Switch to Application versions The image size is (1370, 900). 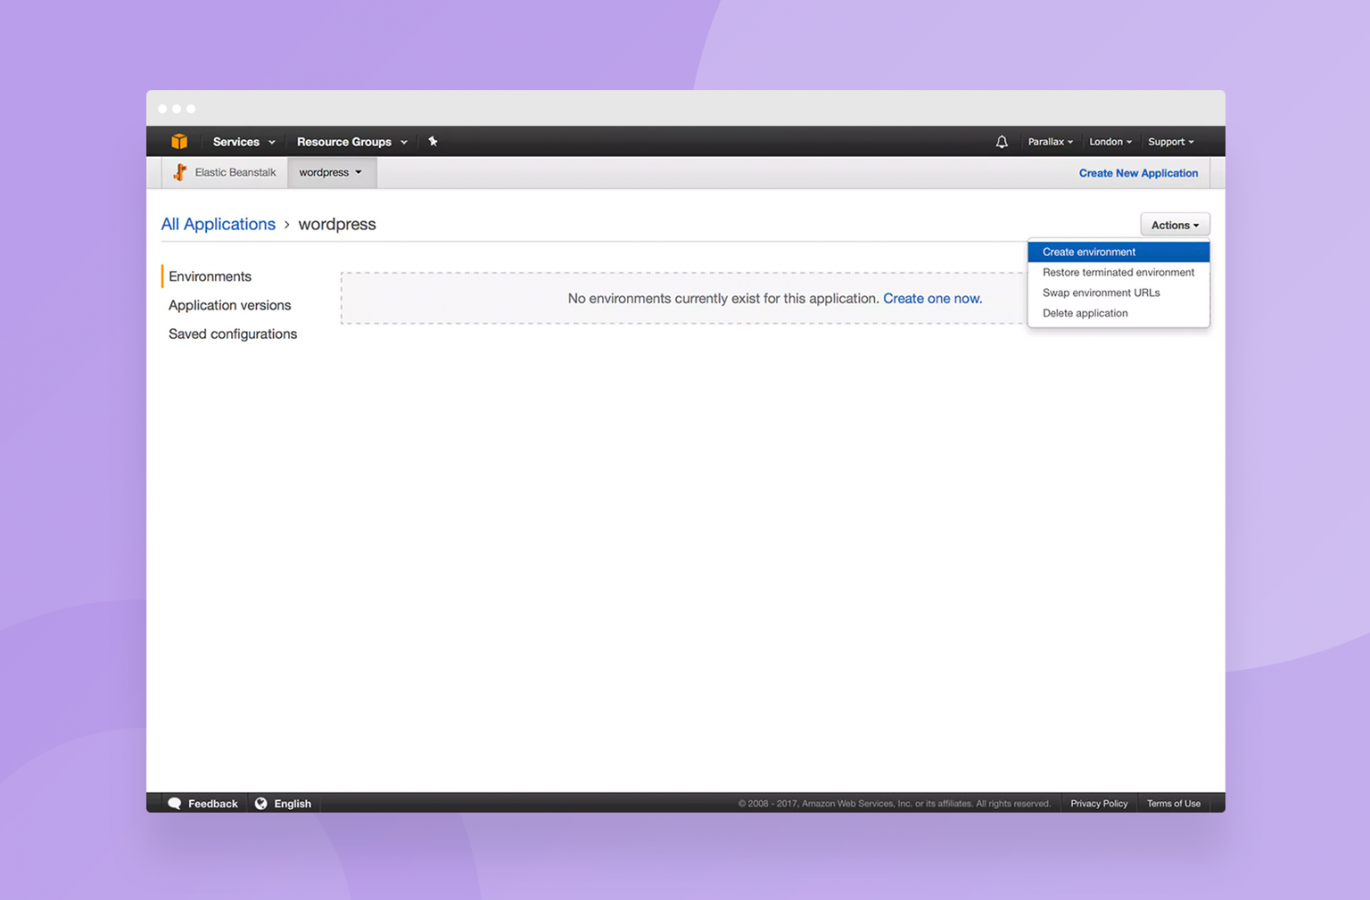click(x=230, y=305)
